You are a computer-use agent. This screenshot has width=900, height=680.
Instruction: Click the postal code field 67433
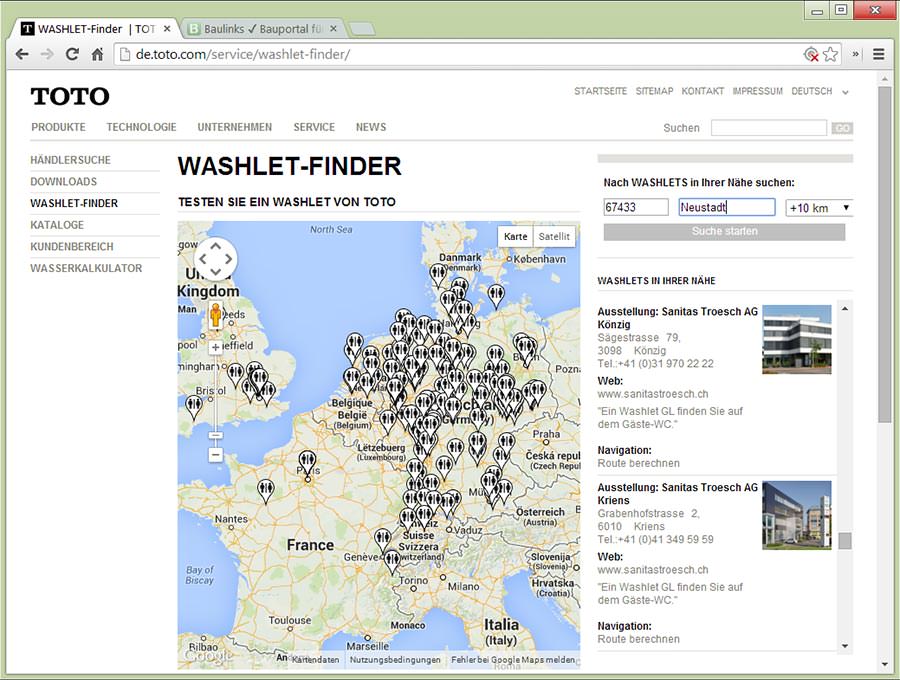pos(636,207)
